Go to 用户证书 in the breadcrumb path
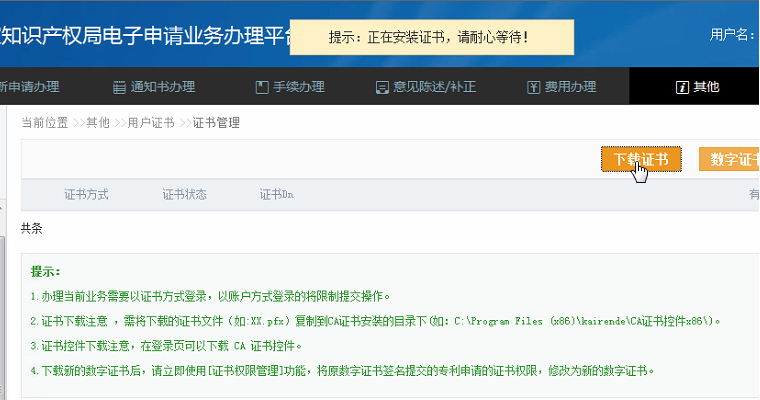Screen dimensions: 760x400 [x=150, y=123]
